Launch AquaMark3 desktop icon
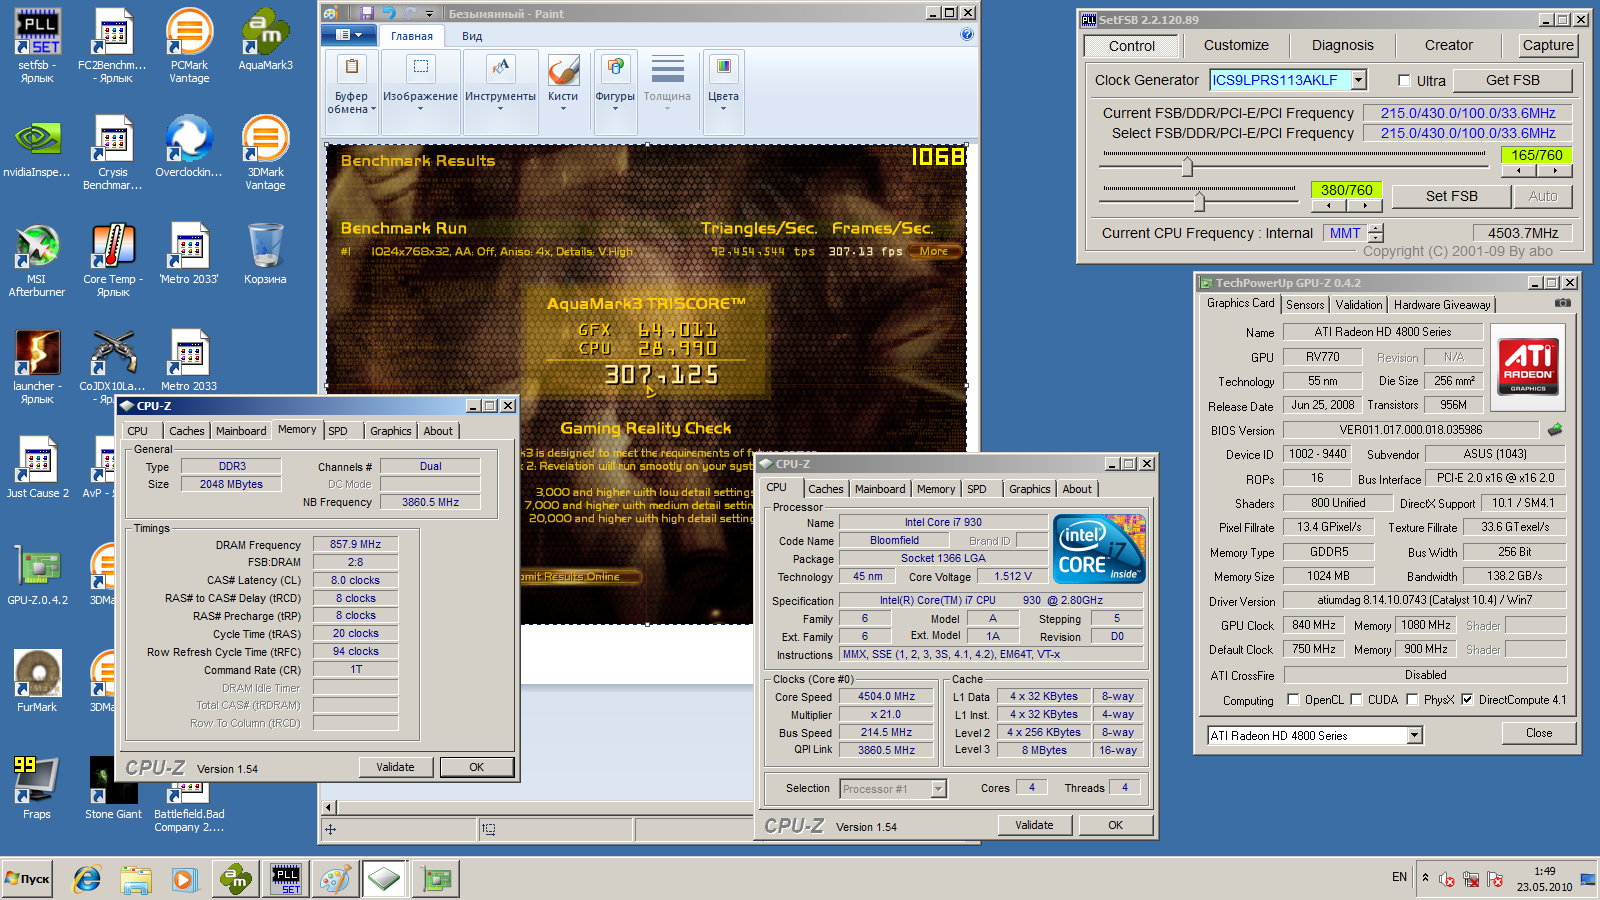The width and height of the screenshot is (1600, 900). point(265,40)
